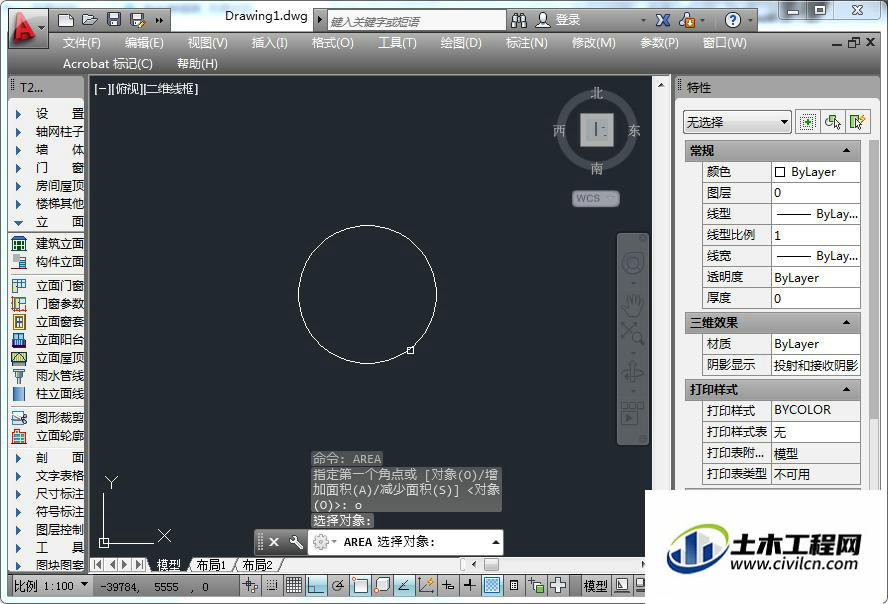
Task: Collapse the 三维效果 properties section
Action: [x=847, y=323]
